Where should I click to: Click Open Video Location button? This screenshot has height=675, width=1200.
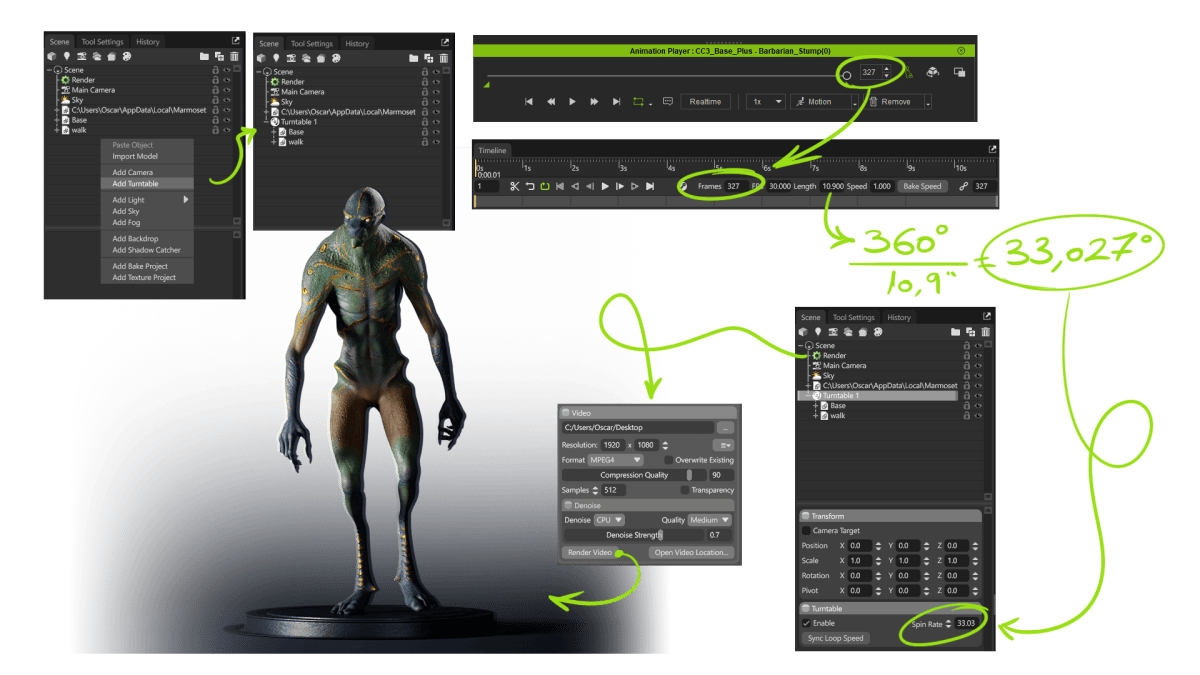coord(691,552)
